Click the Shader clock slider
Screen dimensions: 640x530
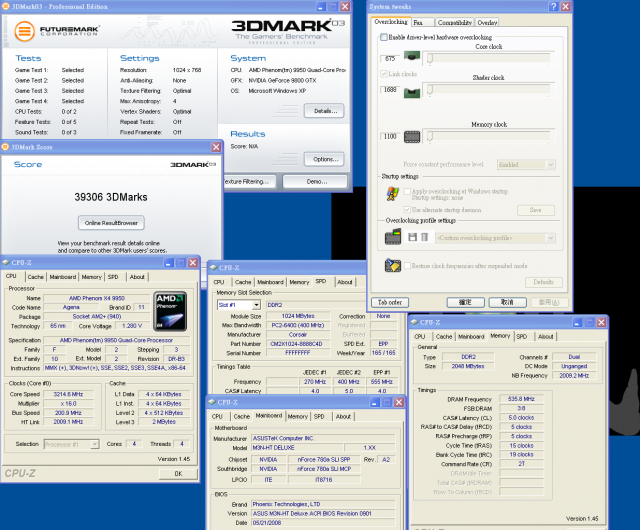[489, 89]
